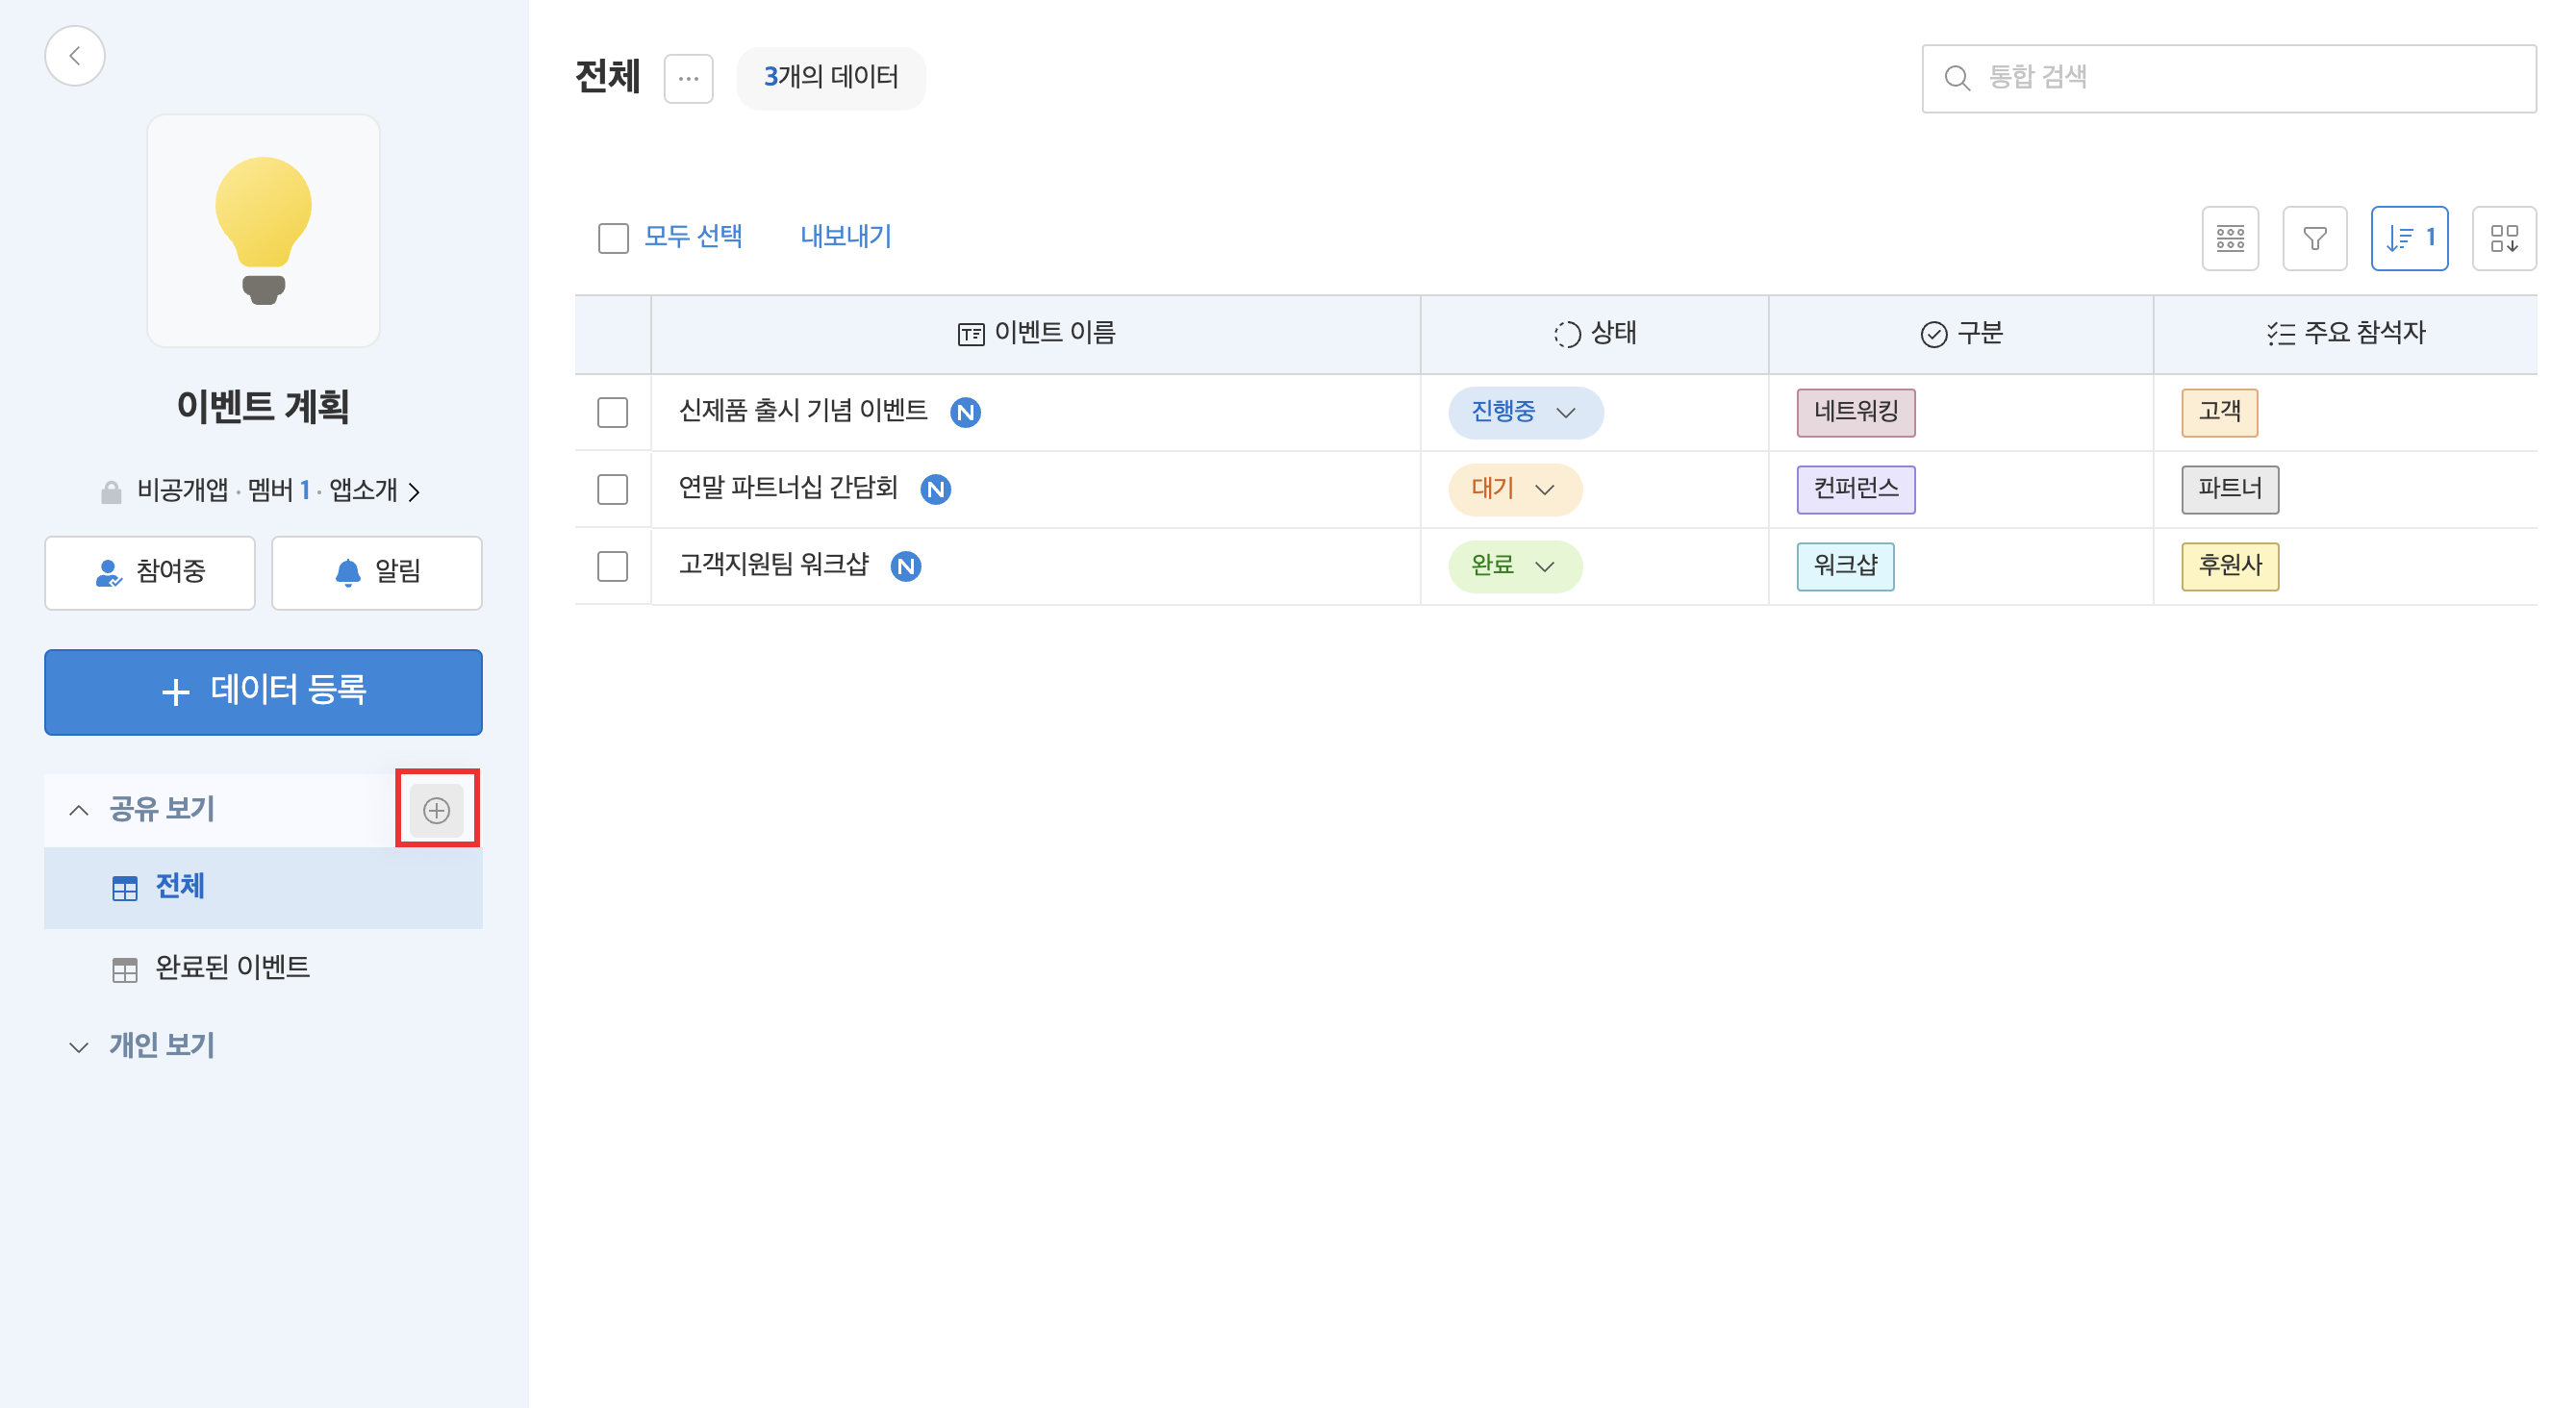Viewport: 2576px width, 1408px height.
Task: Click the N badge on 신제품 출시 기념 이벤트
Action: pyautogui.click(x=965, y=412)
